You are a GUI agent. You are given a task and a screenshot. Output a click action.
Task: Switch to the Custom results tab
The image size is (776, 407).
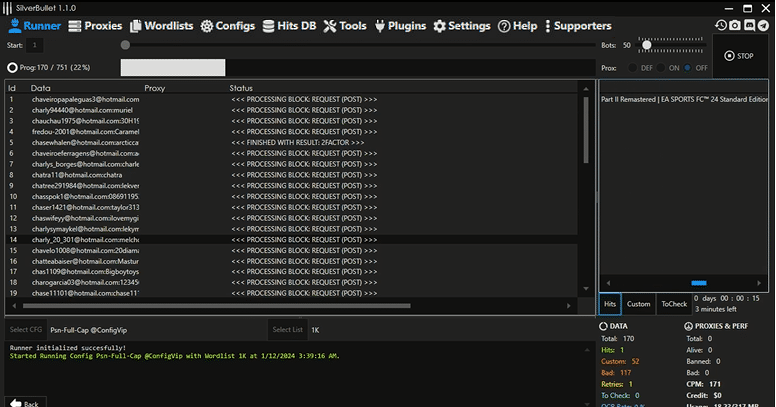click(x=638, y=304)
